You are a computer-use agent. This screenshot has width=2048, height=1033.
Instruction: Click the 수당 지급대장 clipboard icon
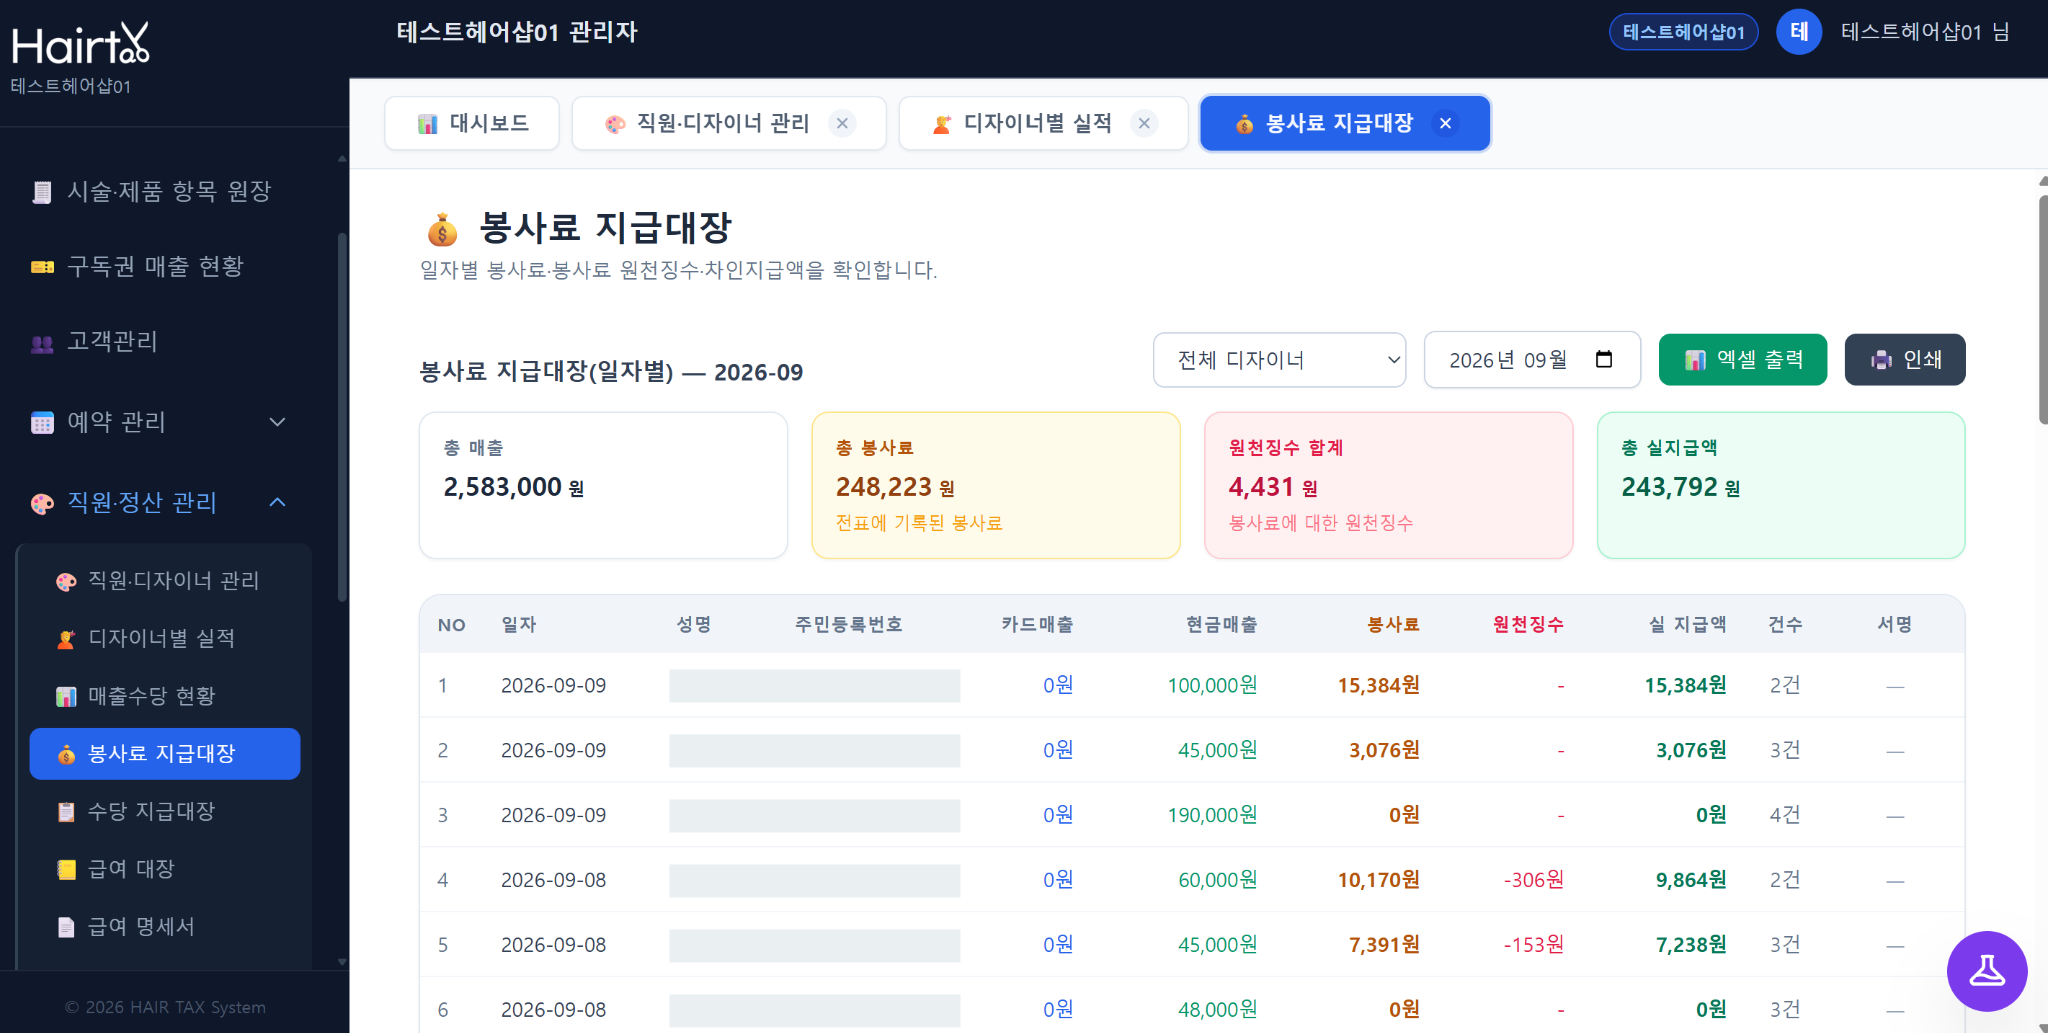coord(66,812)
